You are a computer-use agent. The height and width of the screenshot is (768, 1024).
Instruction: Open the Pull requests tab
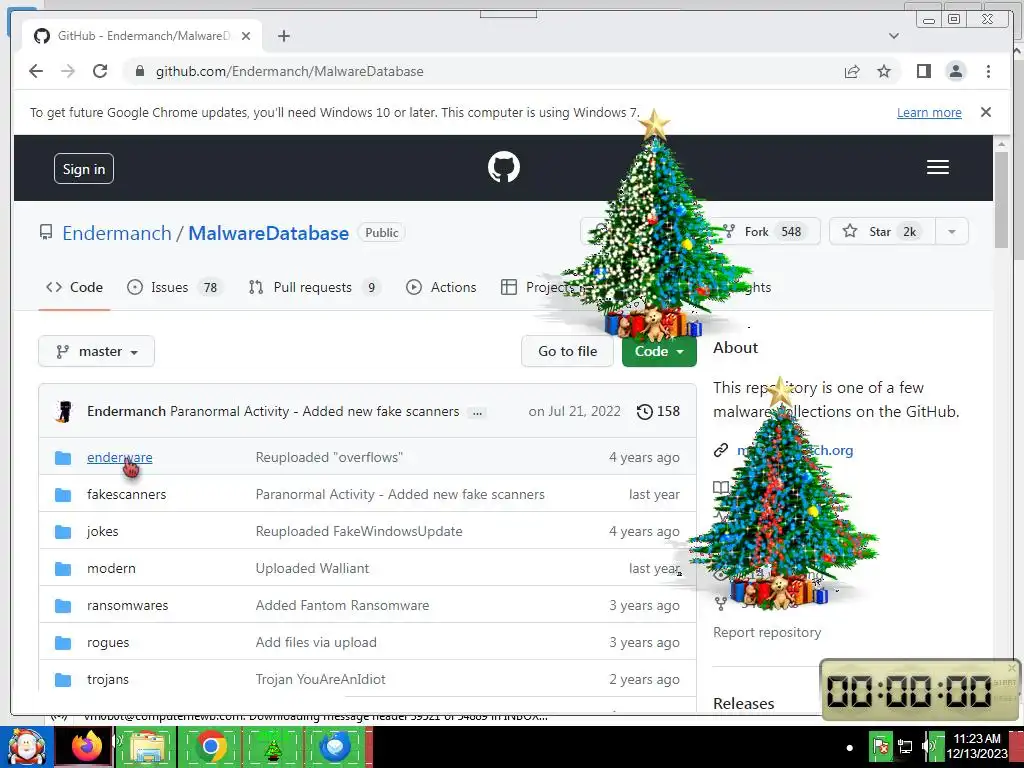click(315, 287)
